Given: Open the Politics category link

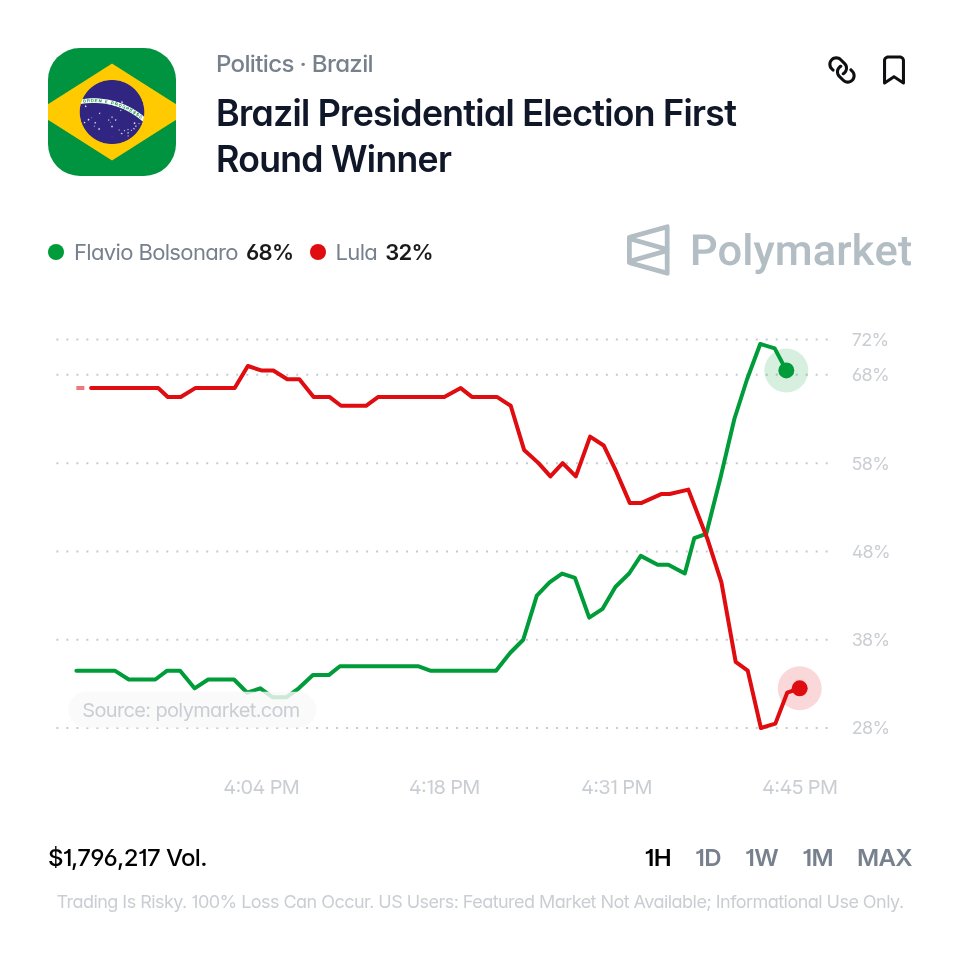Looking at the screenshot, I should point(255,64).
